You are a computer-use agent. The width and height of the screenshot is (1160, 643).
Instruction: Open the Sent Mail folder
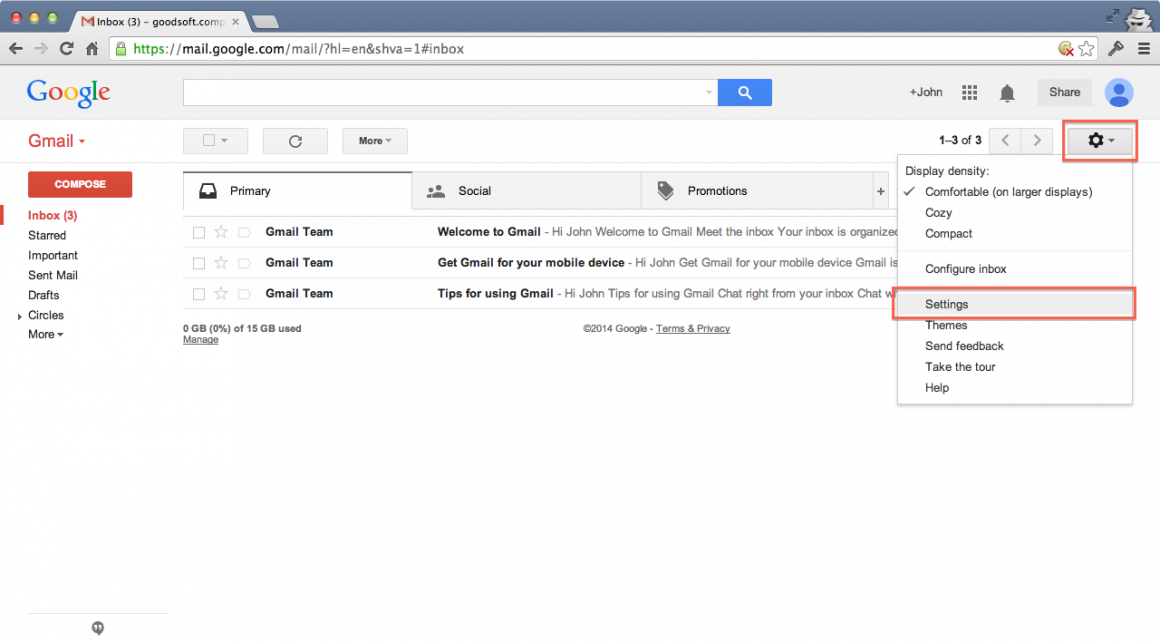[x=53, y=275]
